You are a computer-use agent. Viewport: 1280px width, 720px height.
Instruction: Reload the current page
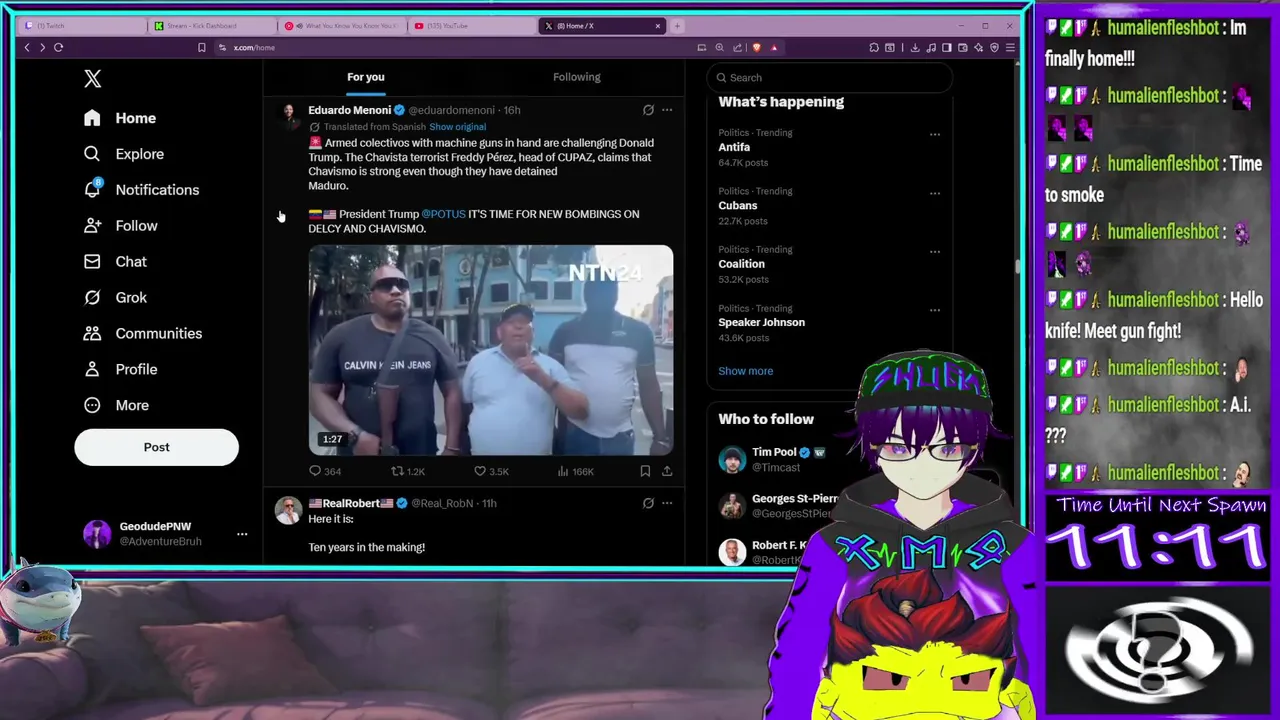(58, 47)
